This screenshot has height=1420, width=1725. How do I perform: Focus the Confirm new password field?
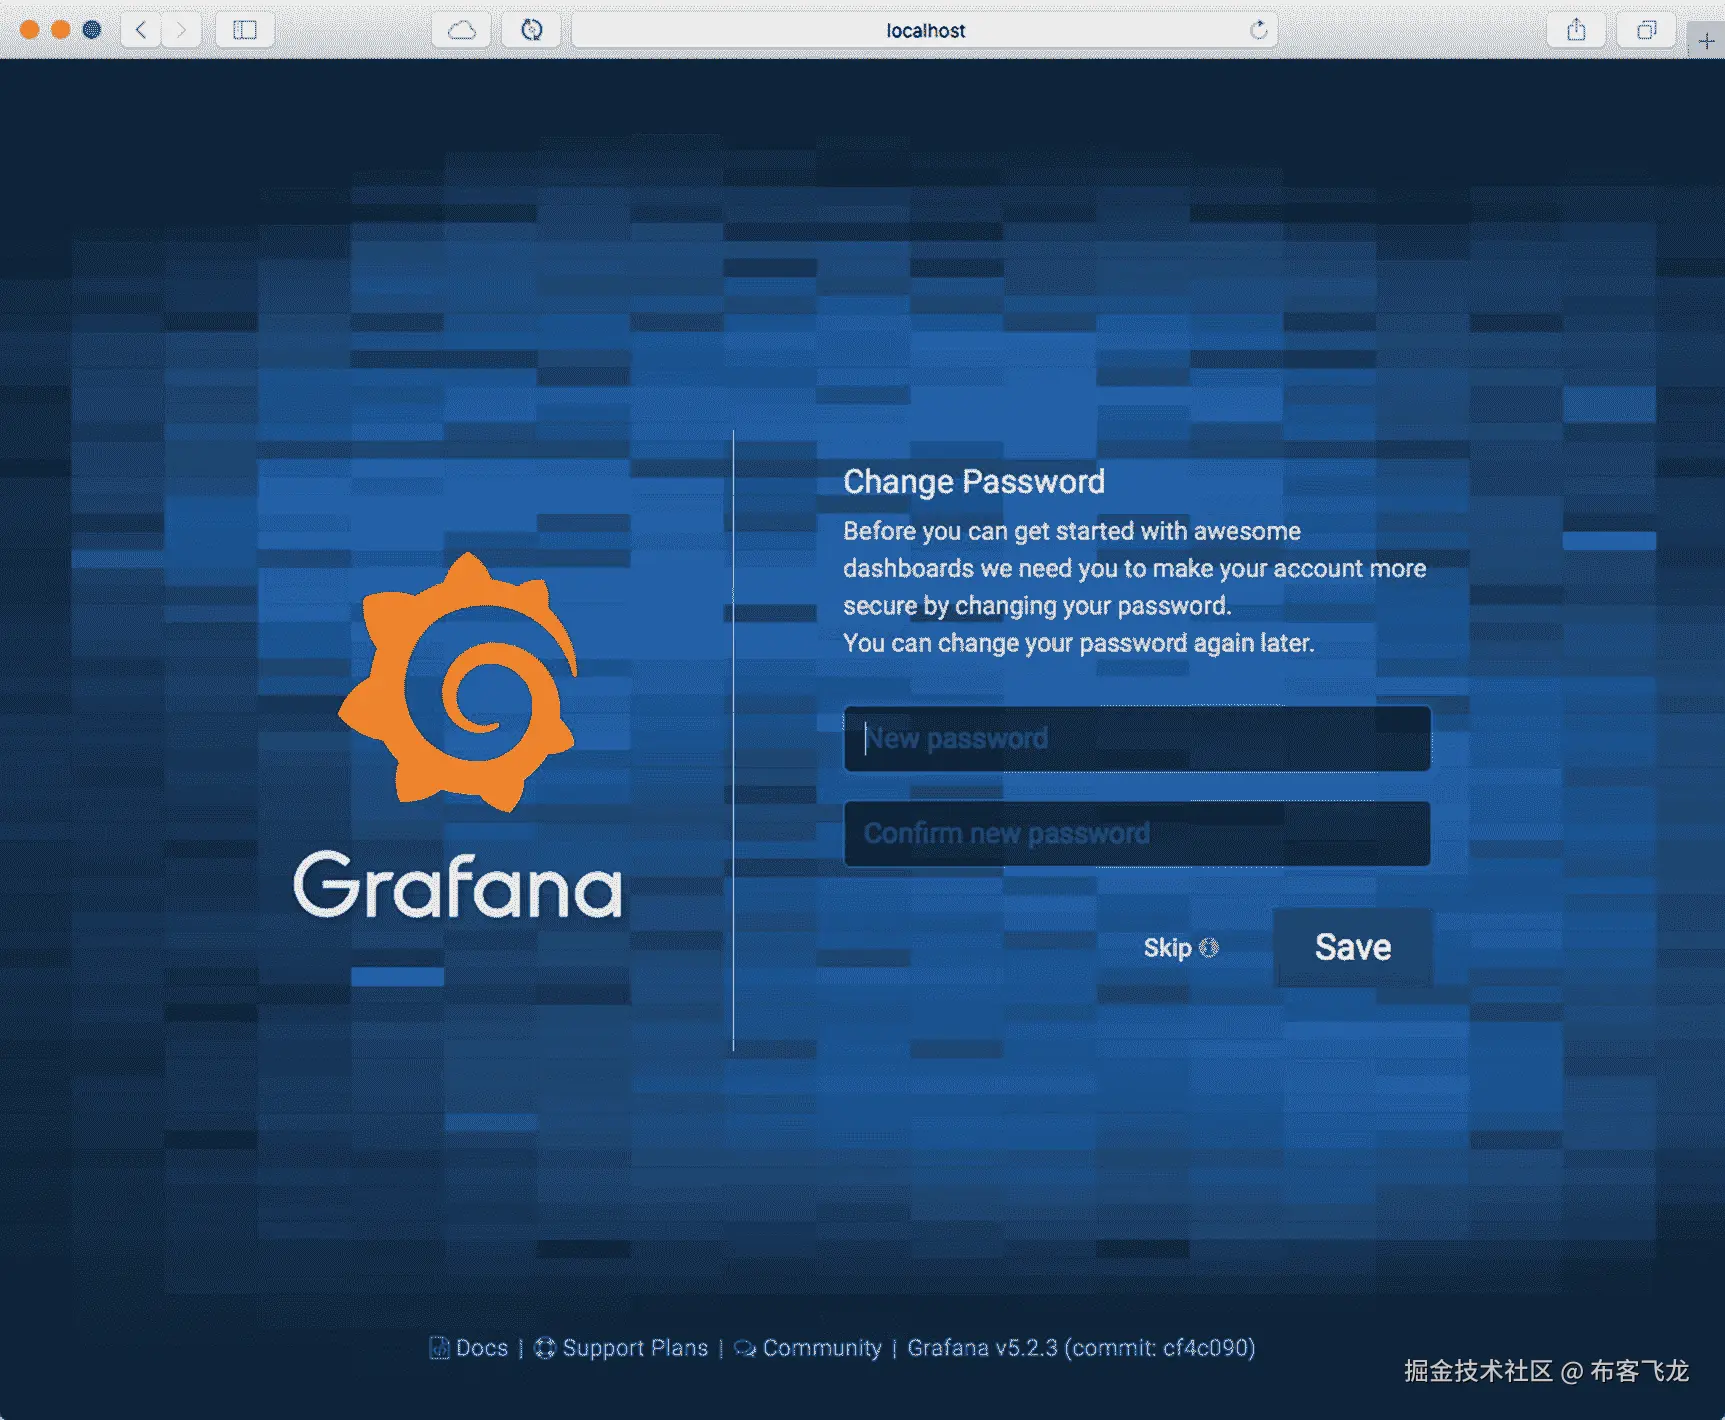pos(1137,834)
